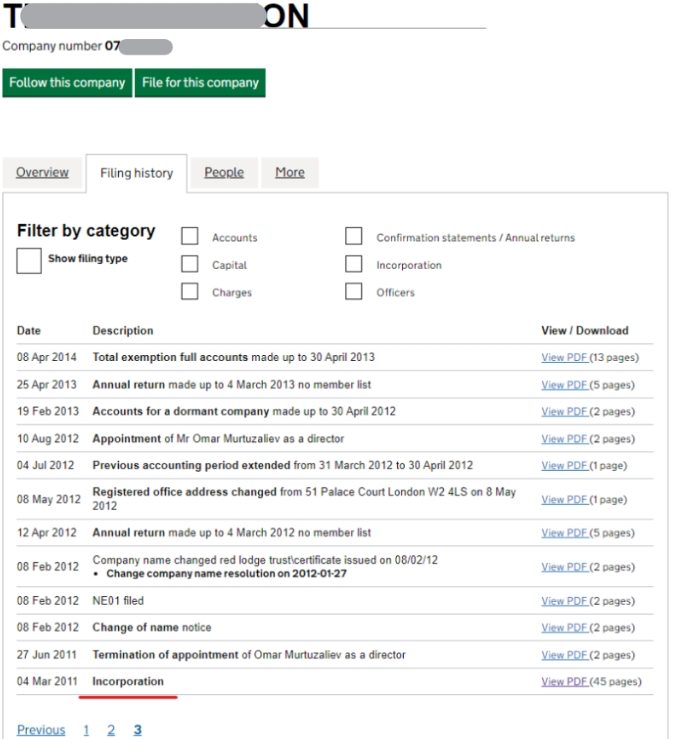
Task: View PDF for Change of name notice
Action: (x=565, y=628)
